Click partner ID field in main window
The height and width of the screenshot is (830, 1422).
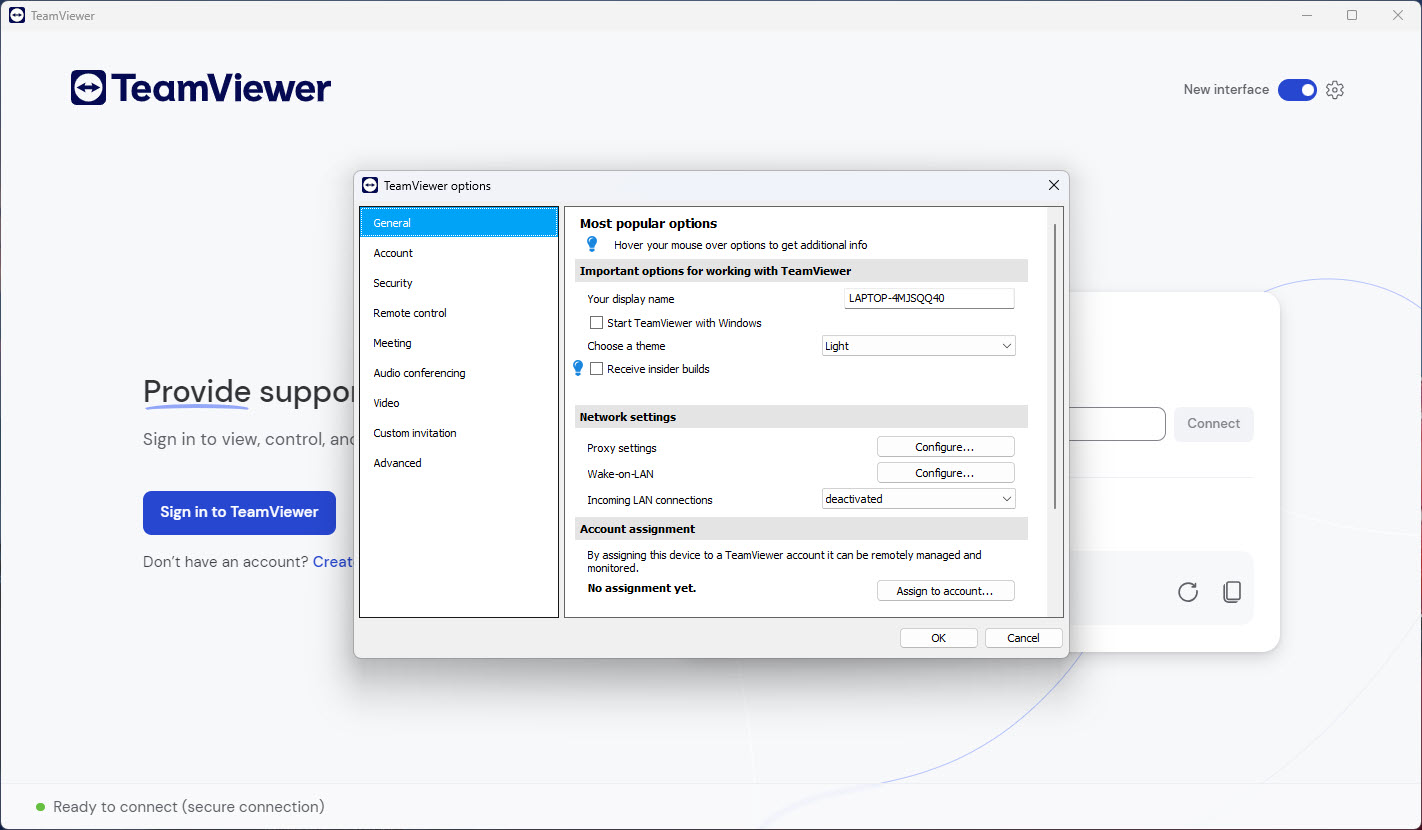pos(1117,424)
